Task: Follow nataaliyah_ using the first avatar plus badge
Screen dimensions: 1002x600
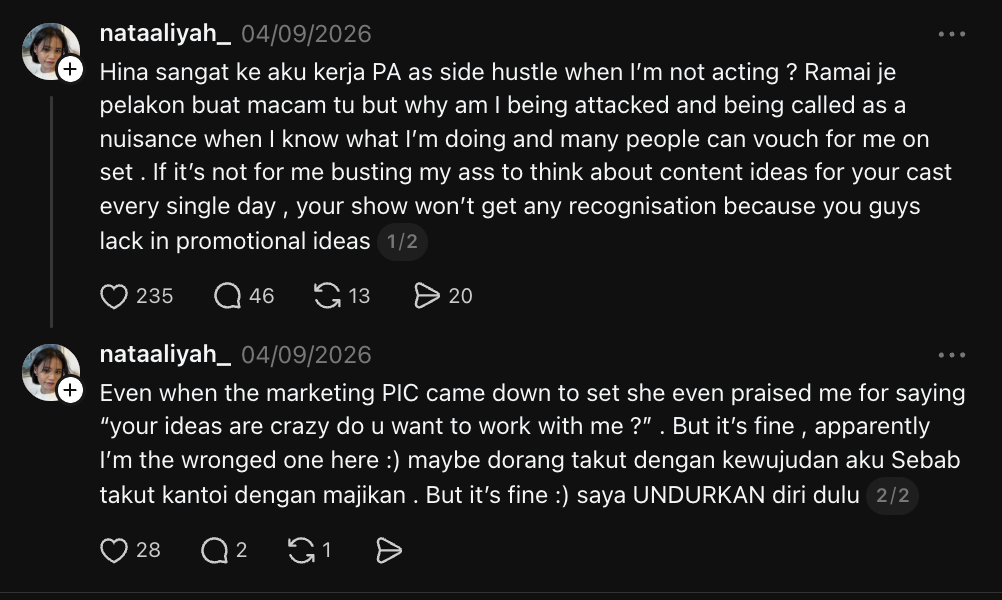Action: click(70, 69)
